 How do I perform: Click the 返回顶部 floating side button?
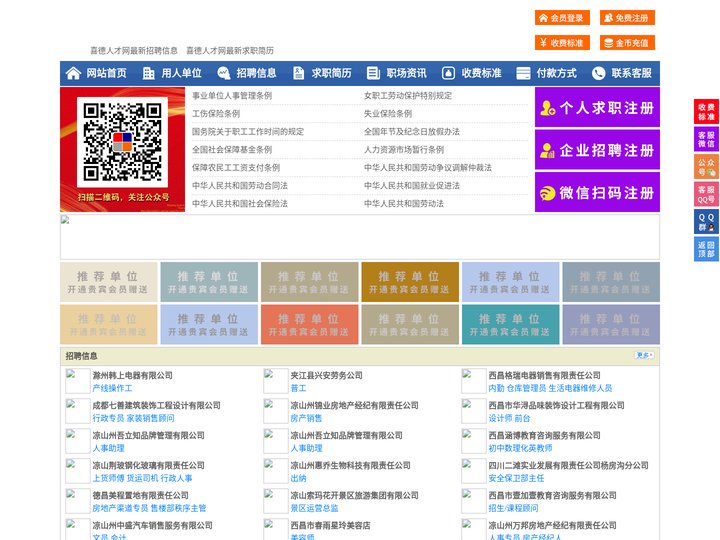pyautogui.click(x=706, y=249)
